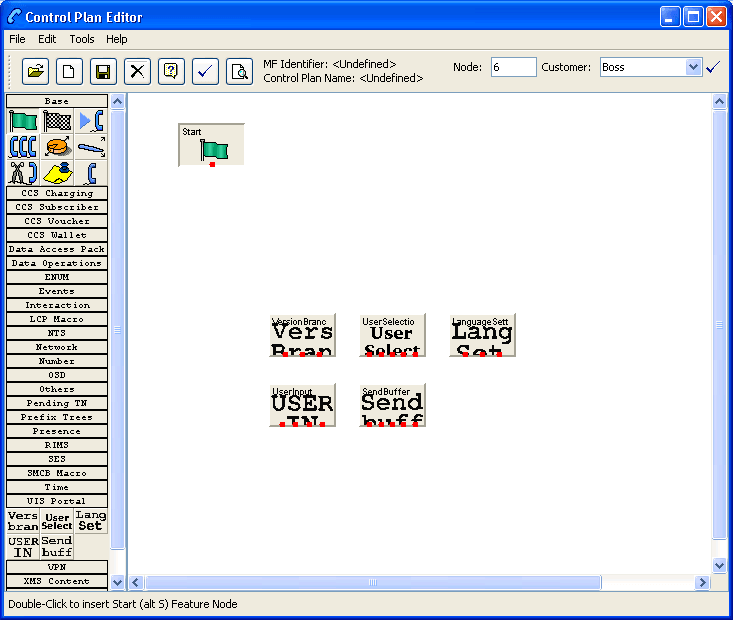Image resolution: width=733 pixels, height=620 pixels.
Task: Select the Send buff palette icon
Action: click(x=57, y=547)
